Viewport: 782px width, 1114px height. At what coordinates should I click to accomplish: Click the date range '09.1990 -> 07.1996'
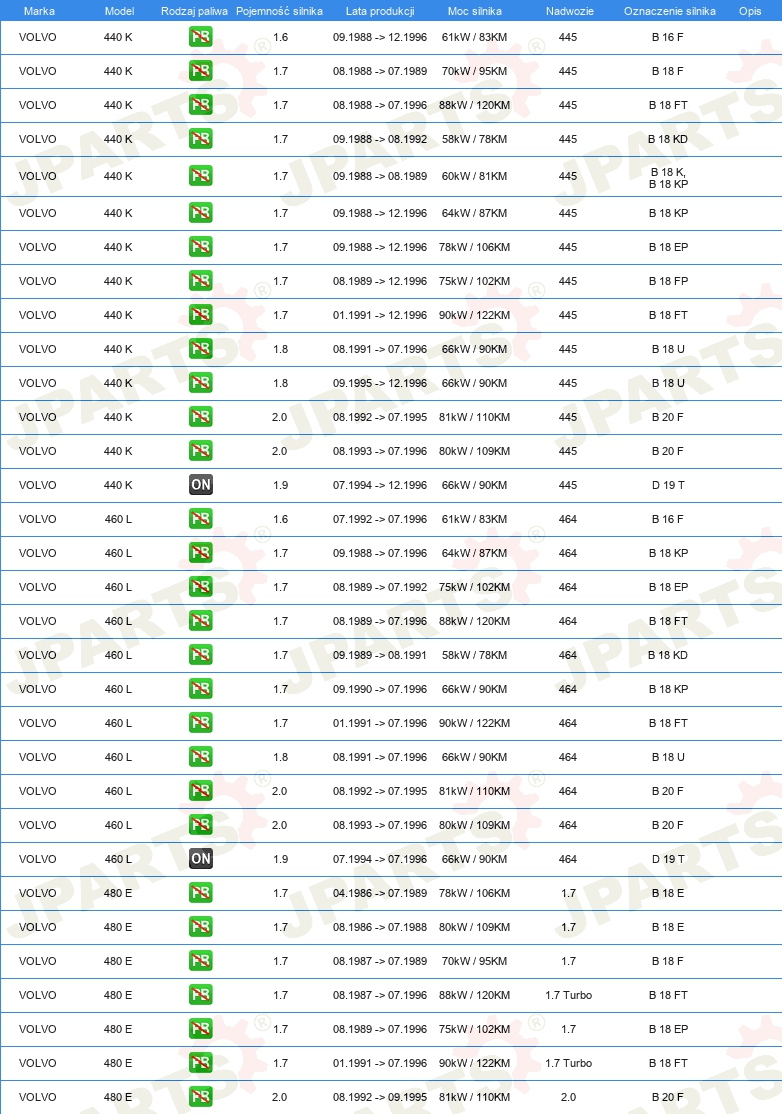pyautogui.click(x=380, y=689)
